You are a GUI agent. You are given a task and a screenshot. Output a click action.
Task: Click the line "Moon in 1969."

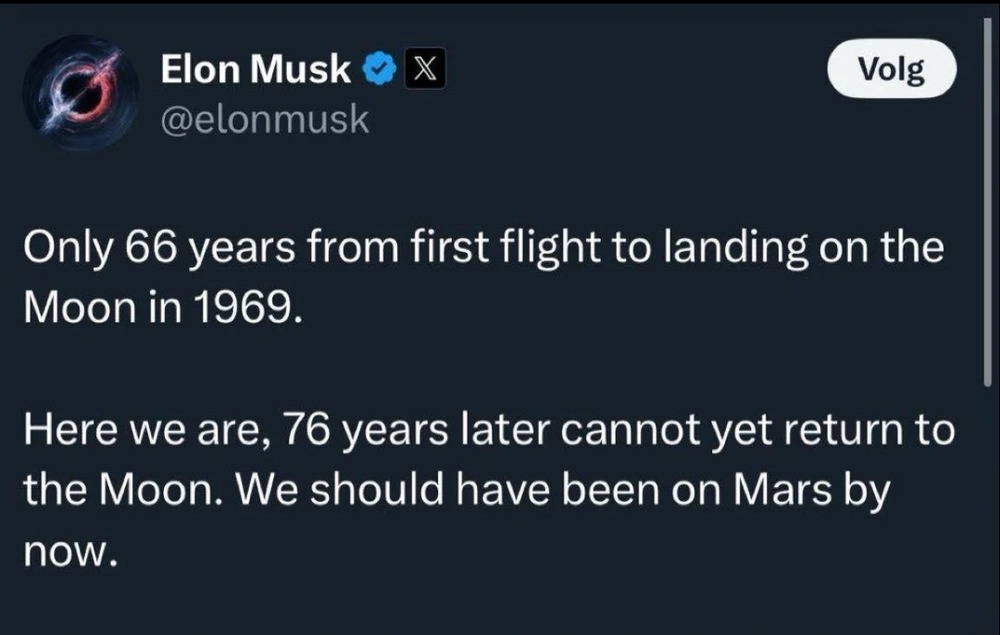tap(161, 307)
